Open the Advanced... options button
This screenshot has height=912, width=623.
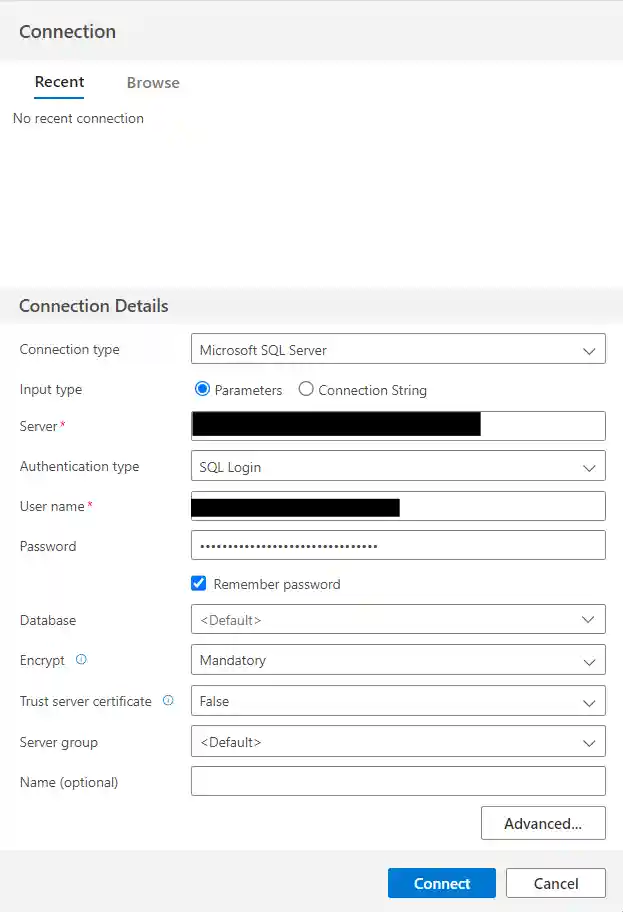[x=543, y=824]
